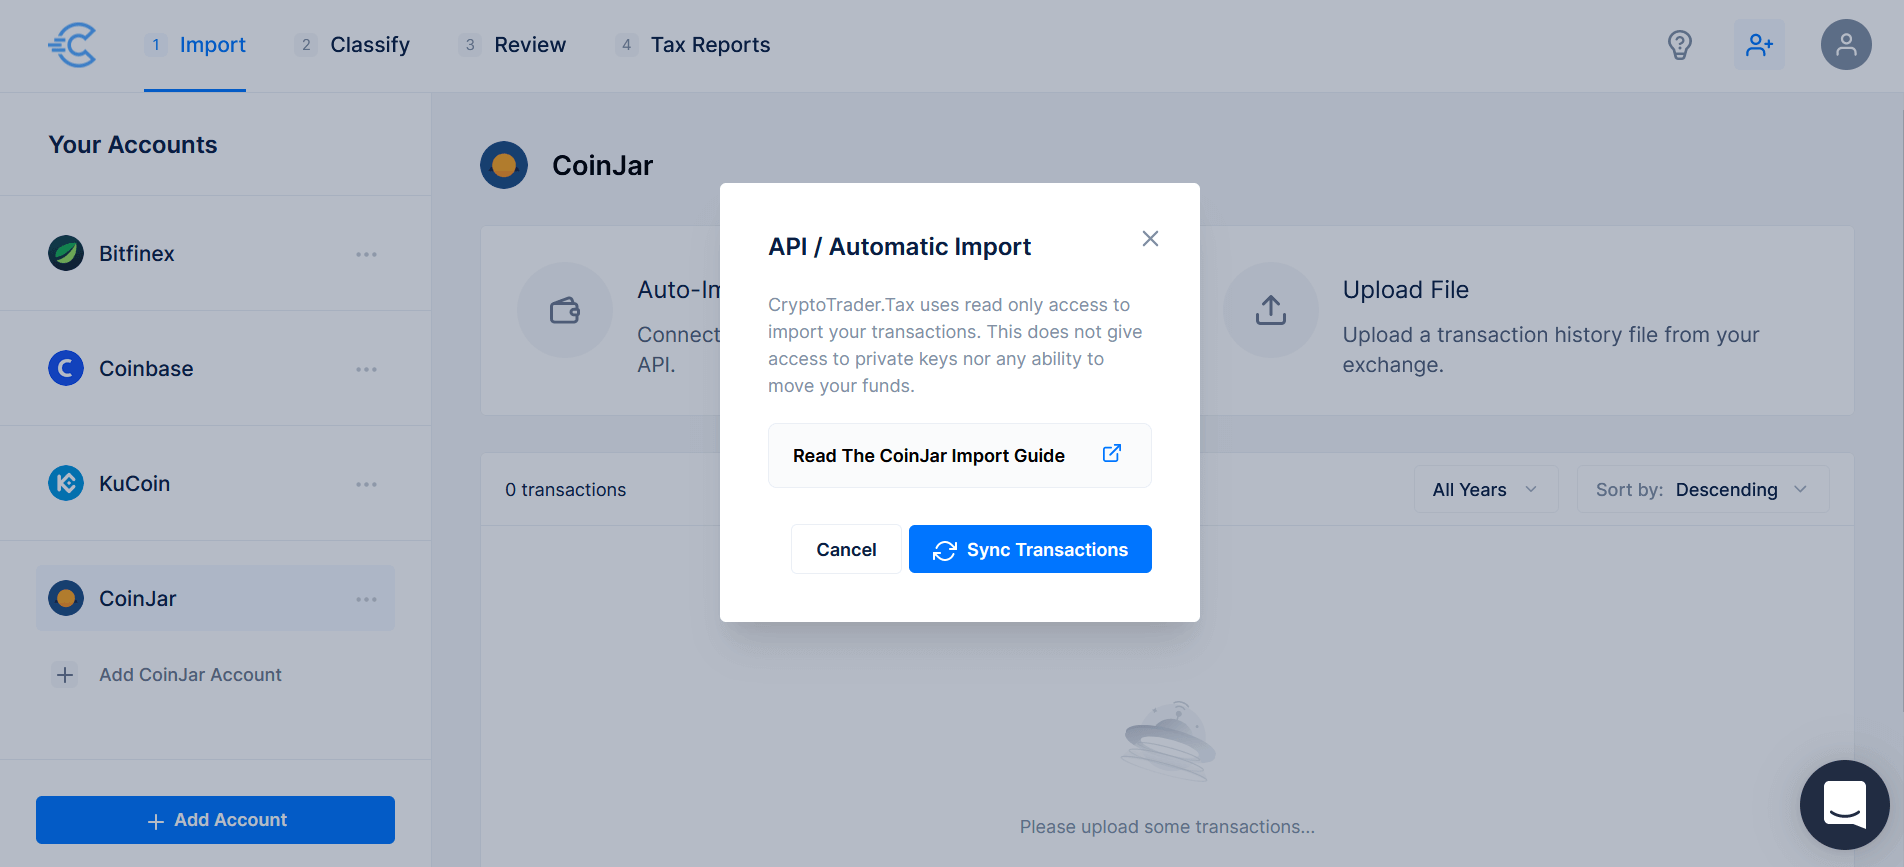Screen dimensions: 1904x867
Task: Open the All Years filter dropdown
Action: tap(1486, 489)
